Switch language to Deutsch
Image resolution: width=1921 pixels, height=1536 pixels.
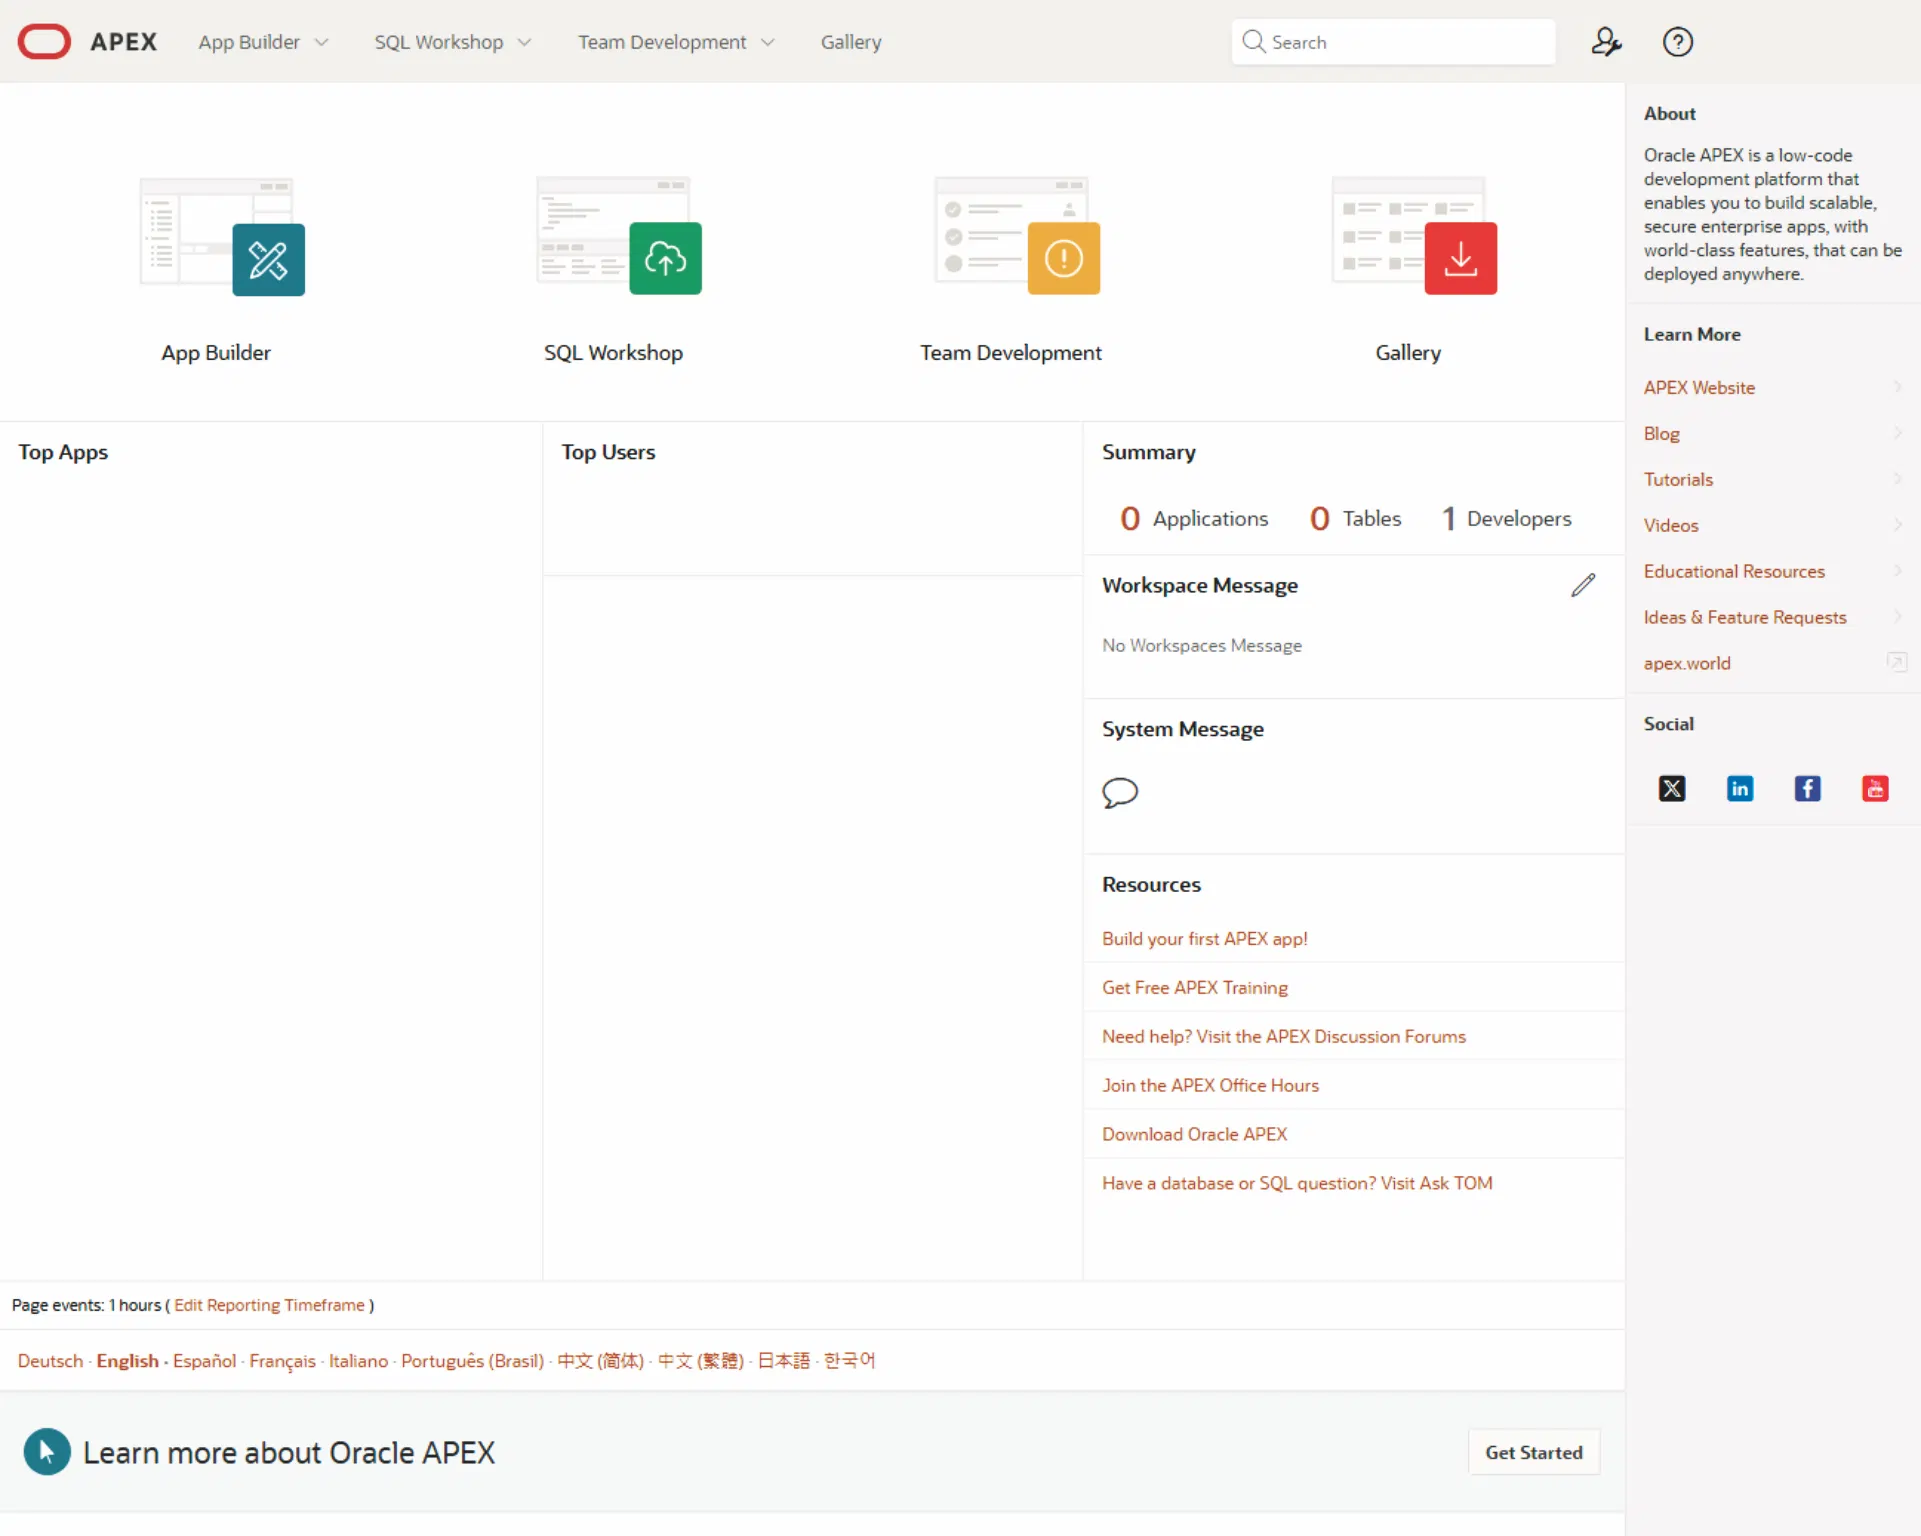click(50, 1361)
